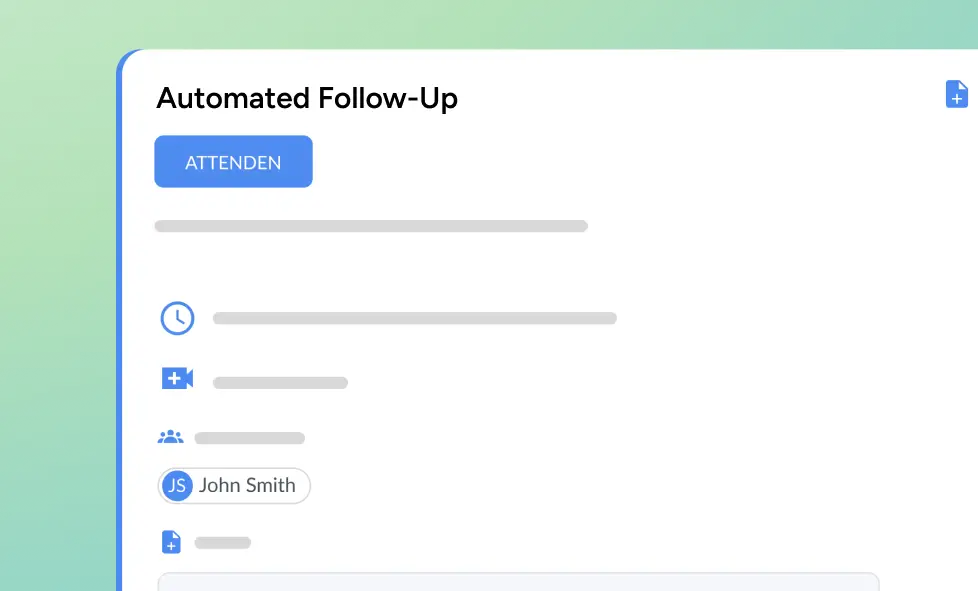Image resolution: width=978 pixels, height=591 pixels.
Task: Click the short placeholder beside notes icon
Action: tap(222, 543)
